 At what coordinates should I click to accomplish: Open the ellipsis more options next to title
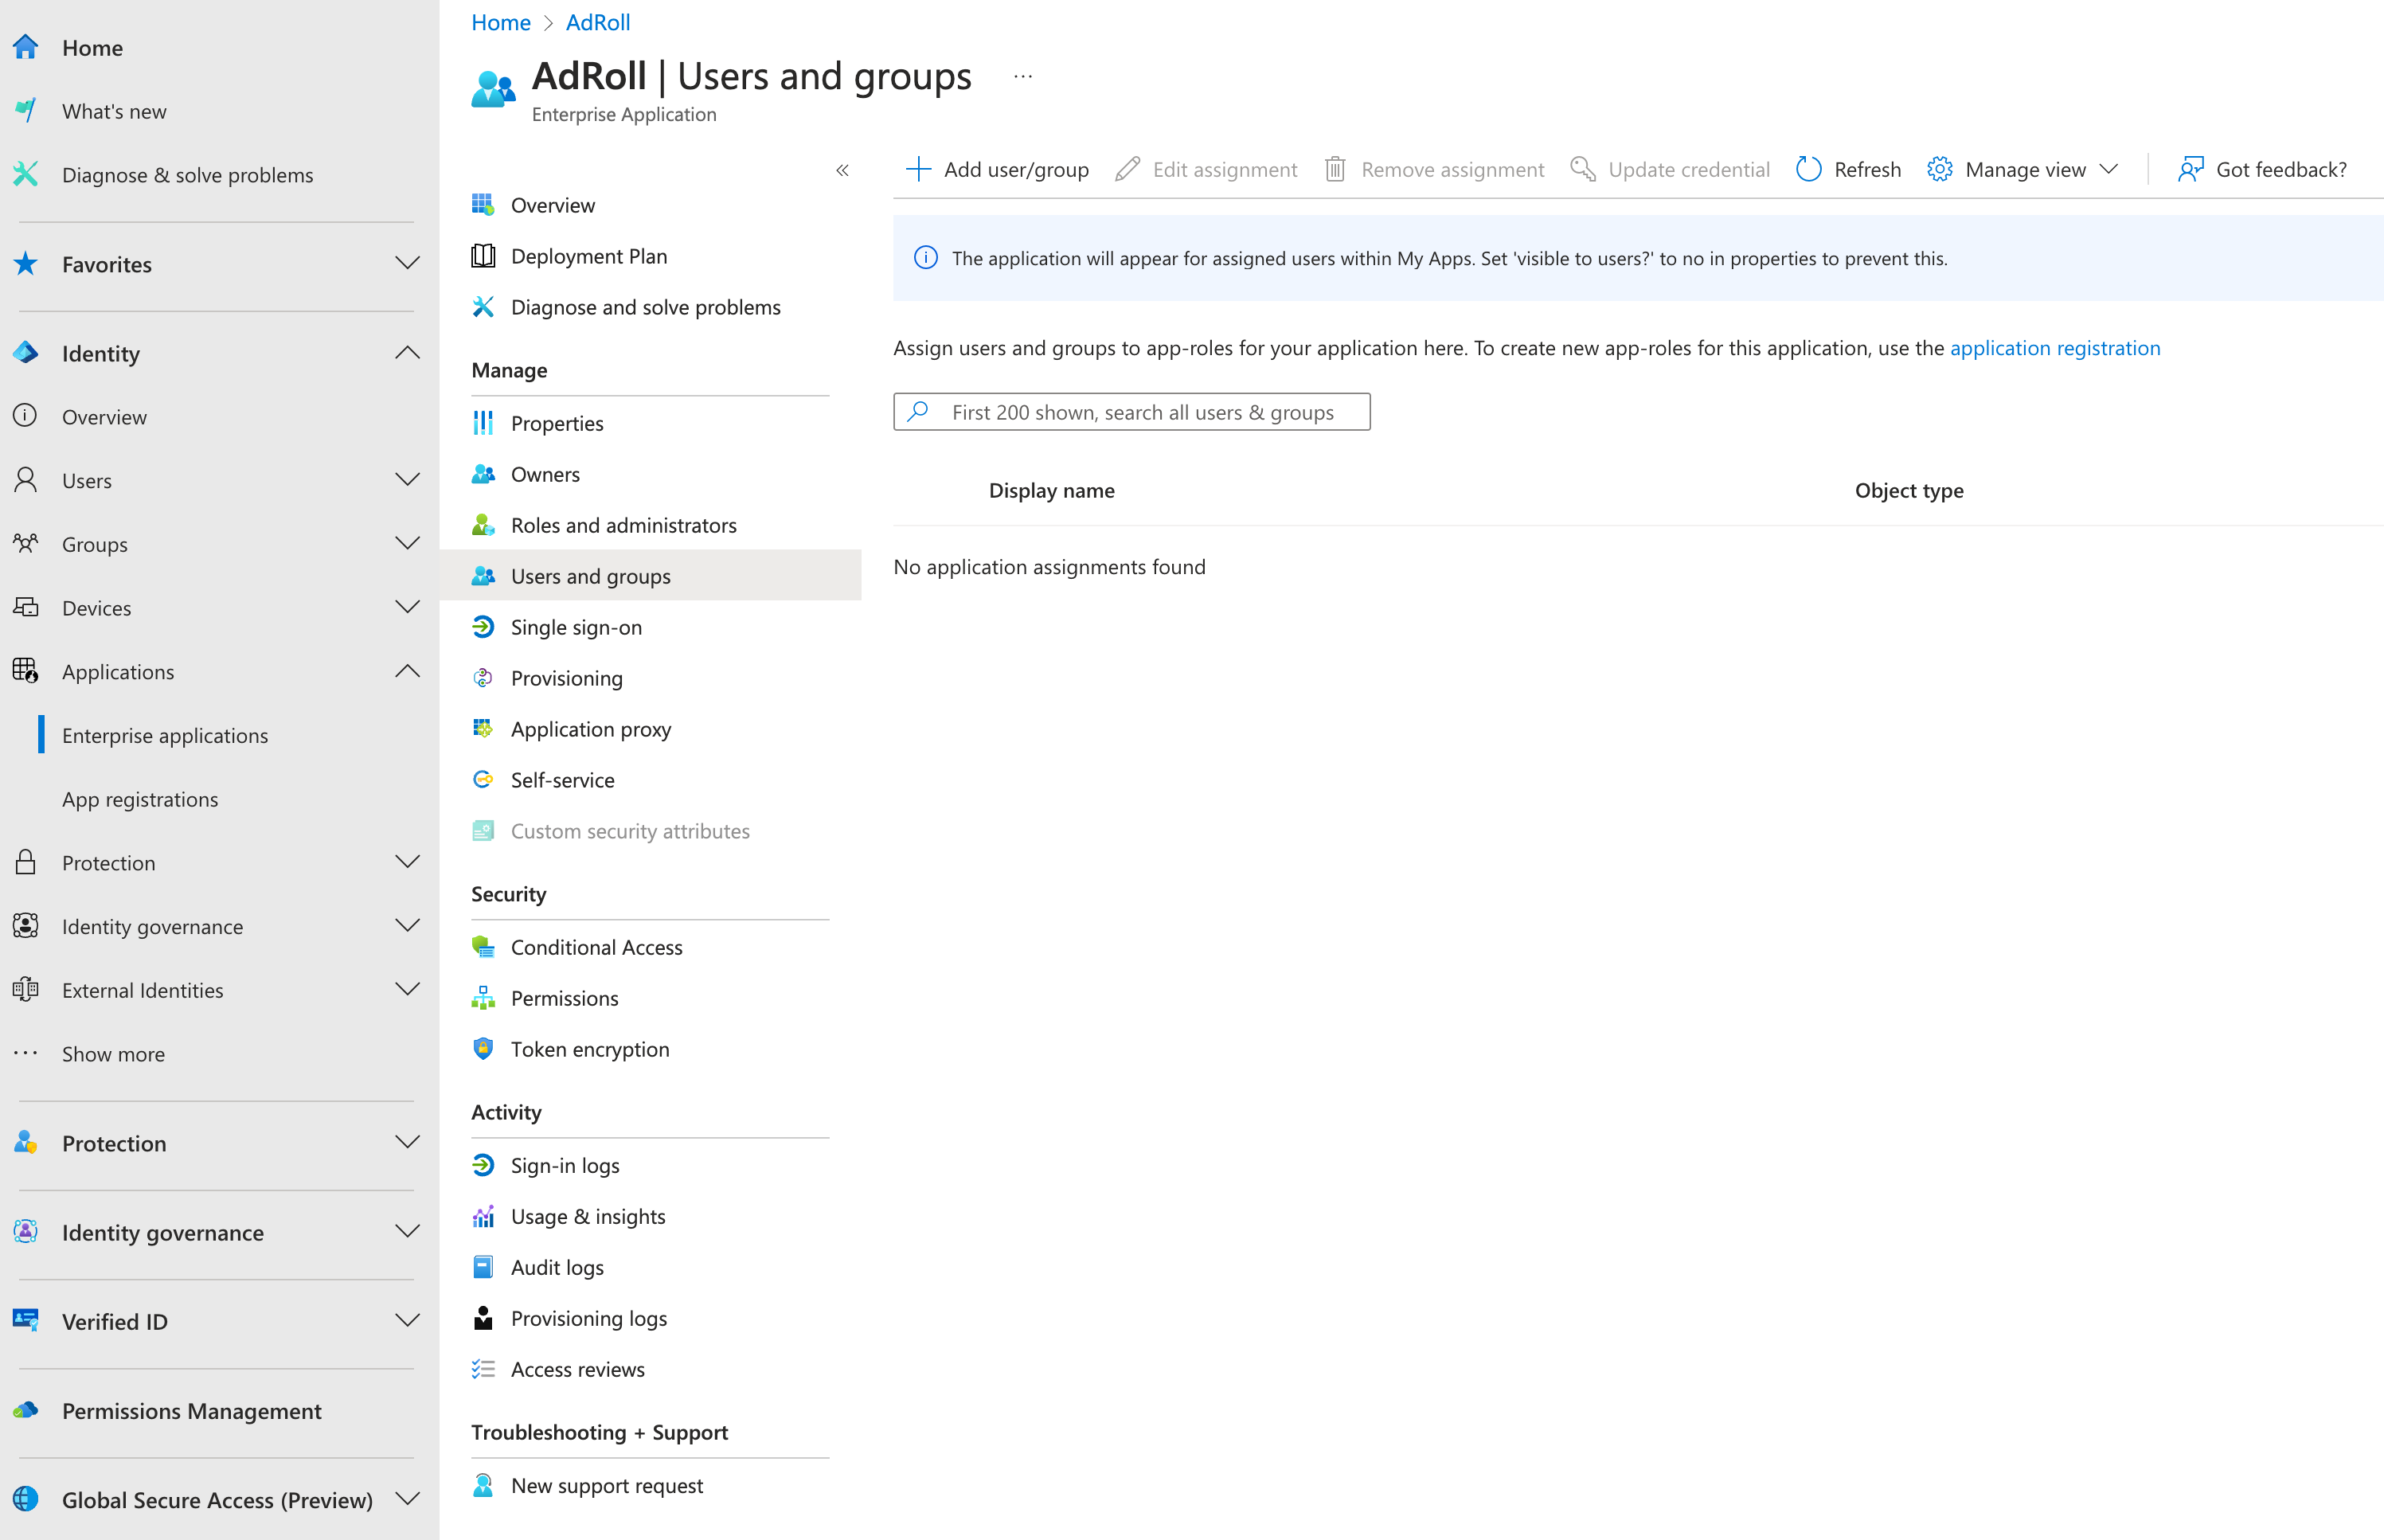point(1022,77)
